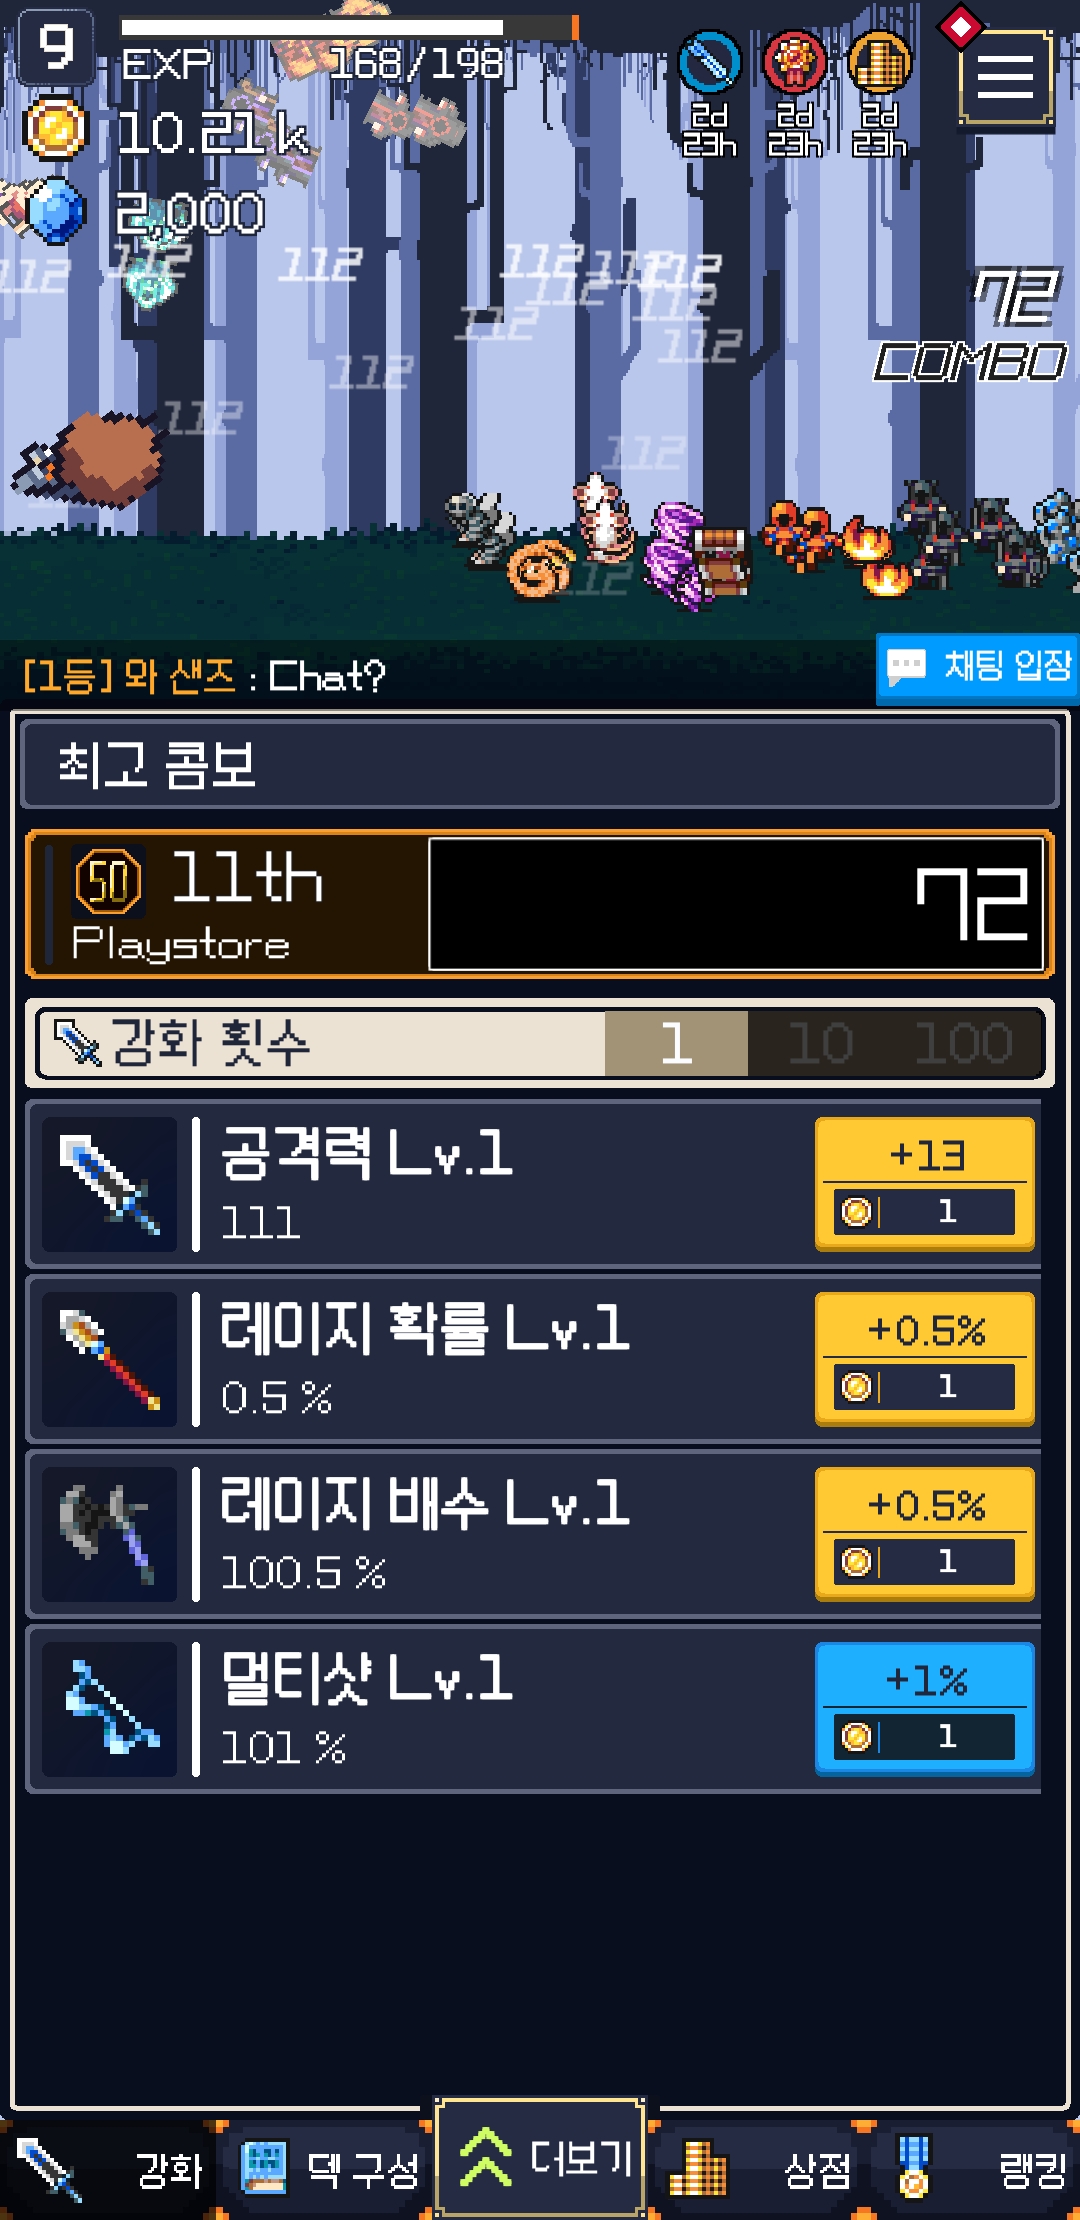
Task: Open the hamburger menu at top right
Action: point(1005,77)
